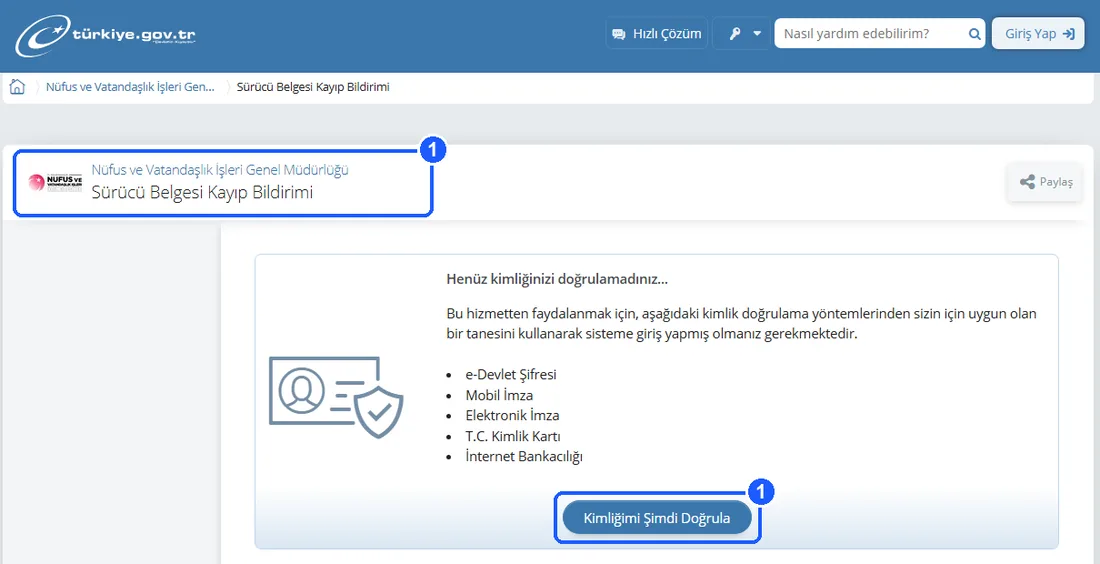Click the 'e-Devlet Şifresi' list item
1100x564 pixels.
point(511,374)
